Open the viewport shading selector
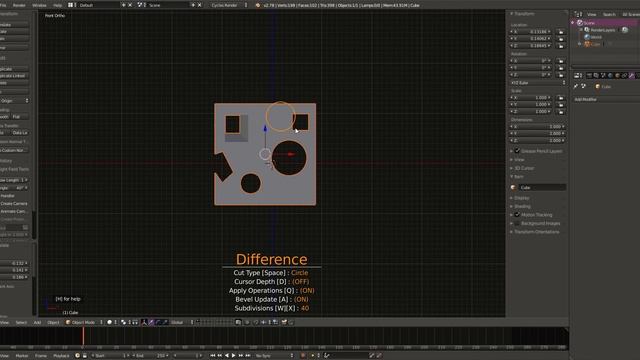This screenshot has width=640, height=360. tap(111, 322)
